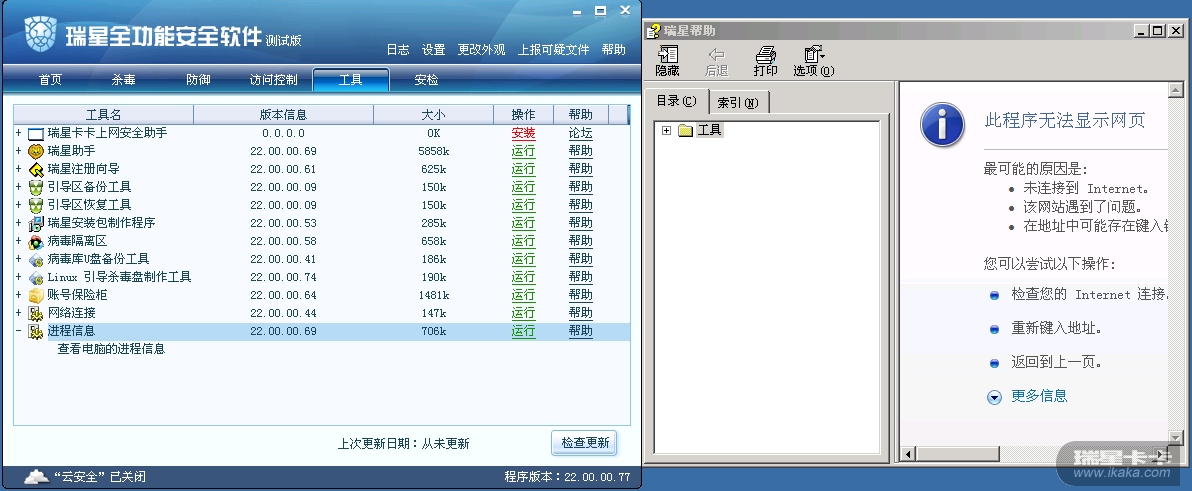The width and height of the screenshot is (1192, 491).
Task: Click the 大小 column header
Action: [x=433, y=115]
